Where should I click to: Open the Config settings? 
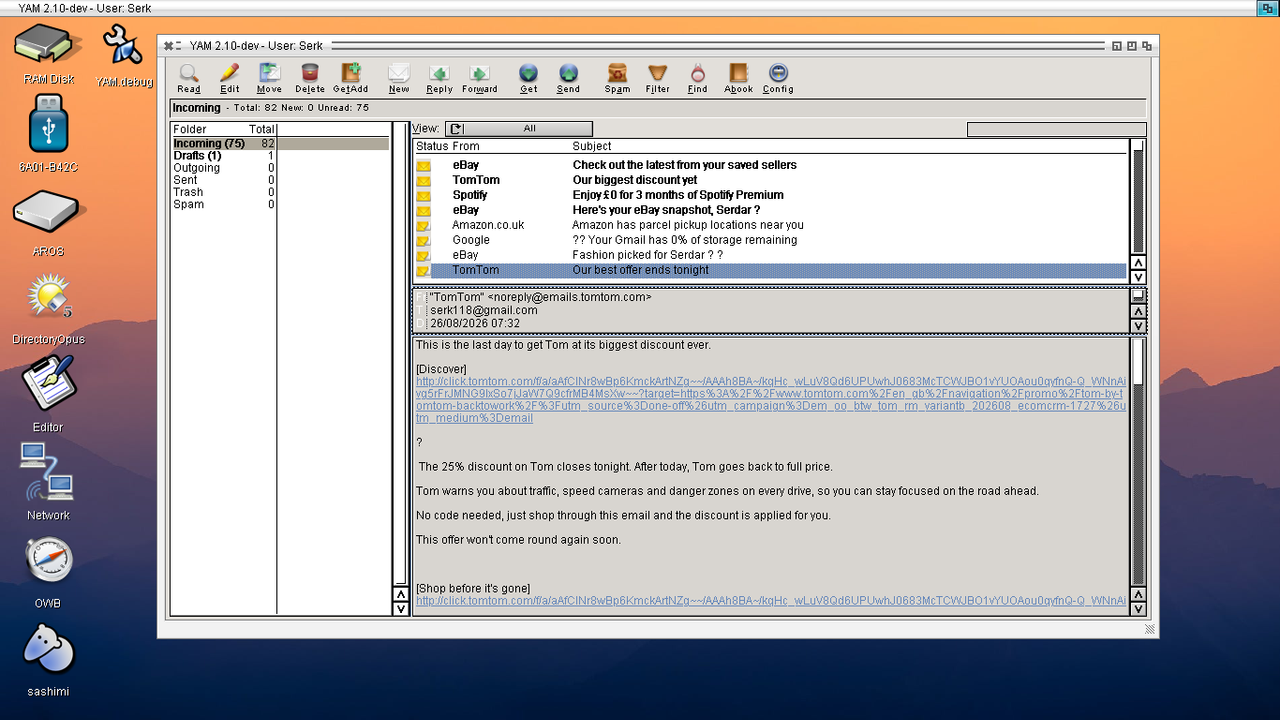pos(778,78)
